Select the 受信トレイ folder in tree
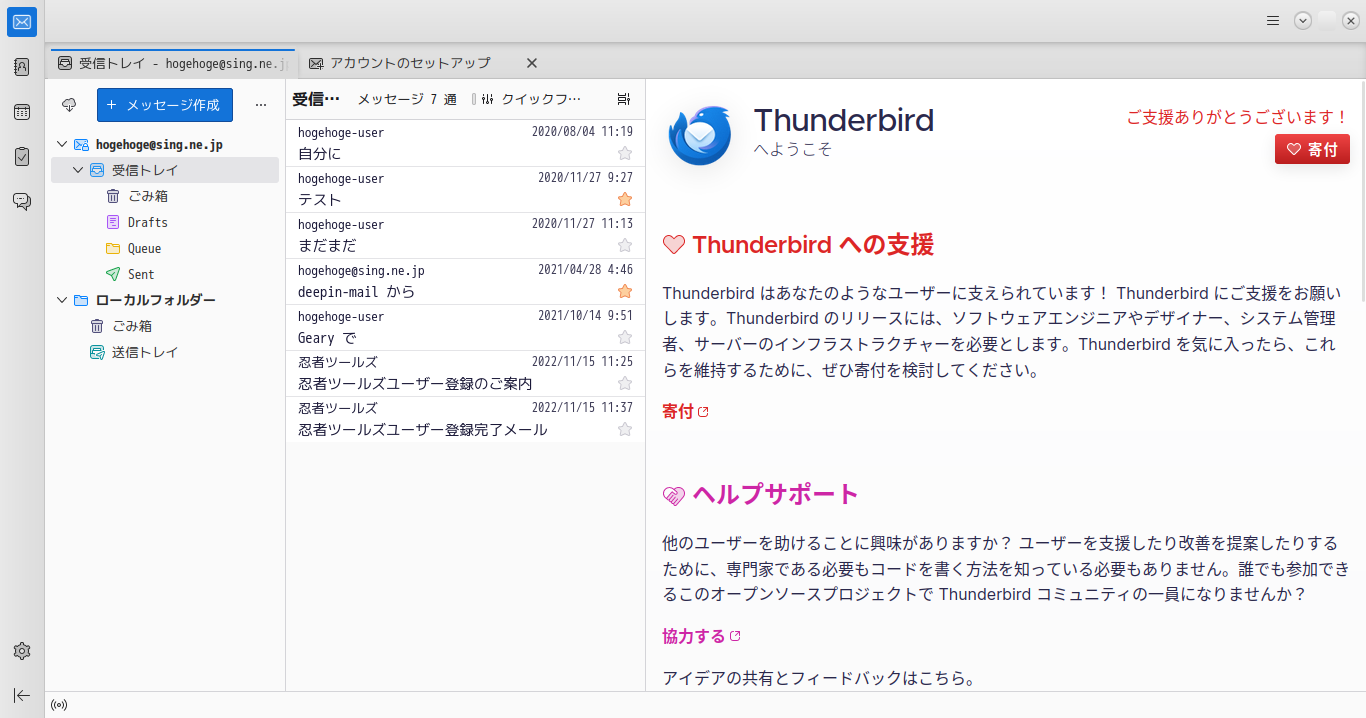The height and width of the screenshot is (718, 1366). click(x=165, y=170)
